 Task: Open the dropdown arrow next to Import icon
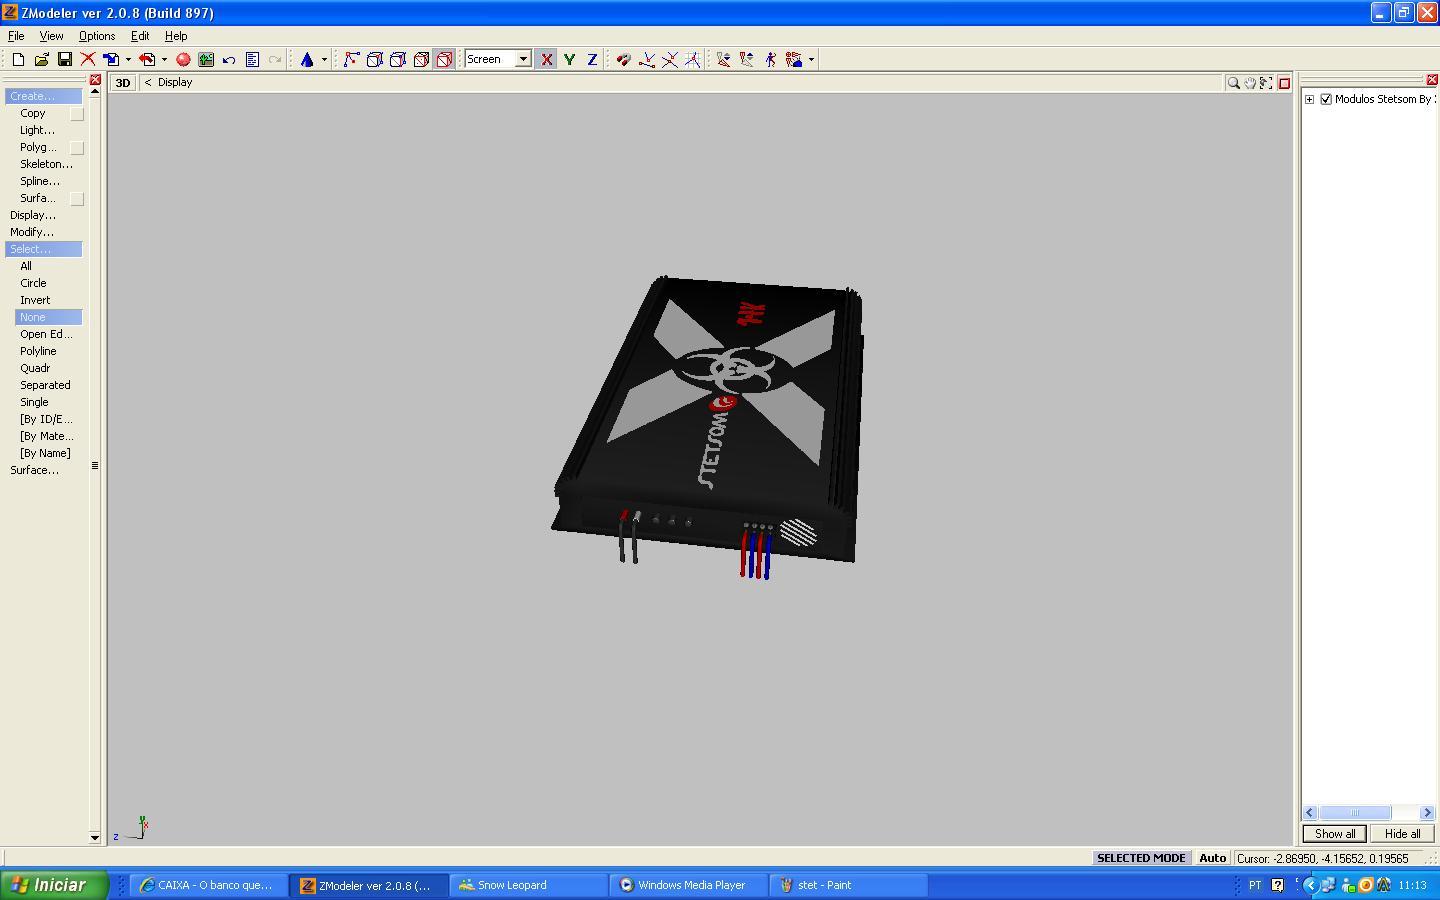click(128, 60)
